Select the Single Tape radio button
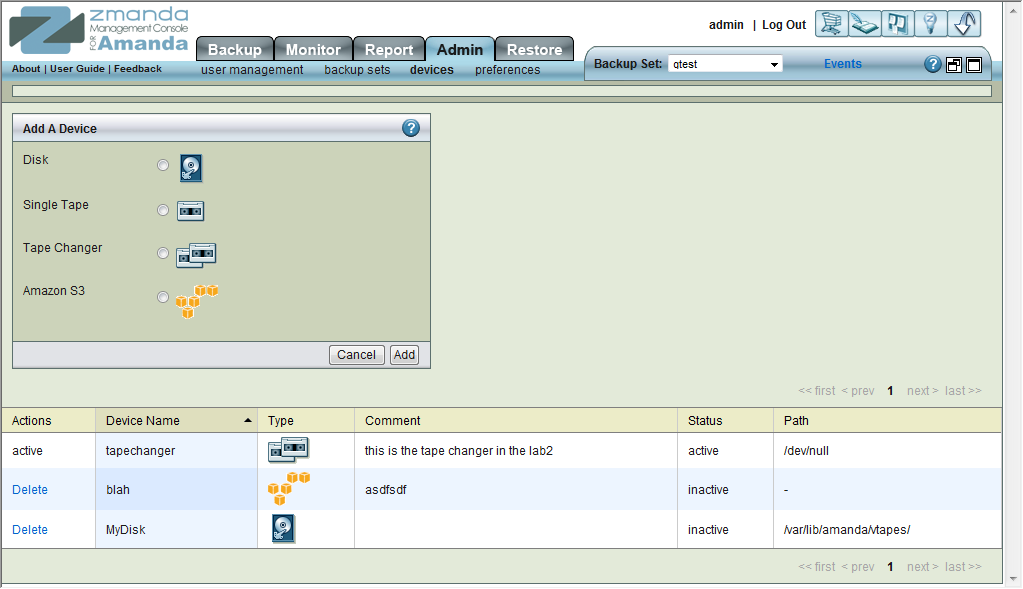This screenshot has height=589, width=1023. [163, 210]
